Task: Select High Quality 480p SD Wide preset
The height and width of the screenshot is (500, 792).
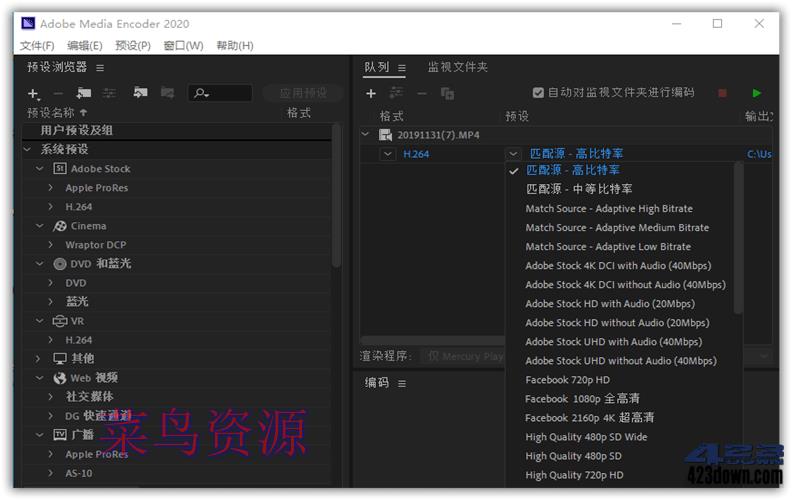Action: pyautogui.click(x=586, y=437)
